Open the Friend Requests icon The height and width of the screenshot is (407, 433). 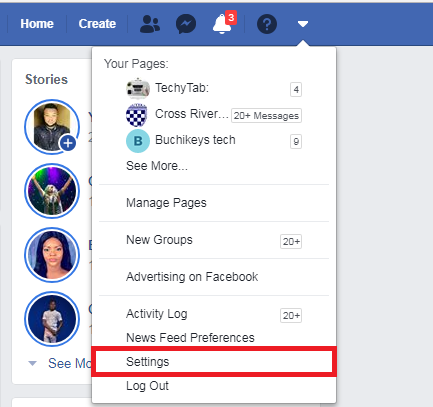(x=150, y=24)
